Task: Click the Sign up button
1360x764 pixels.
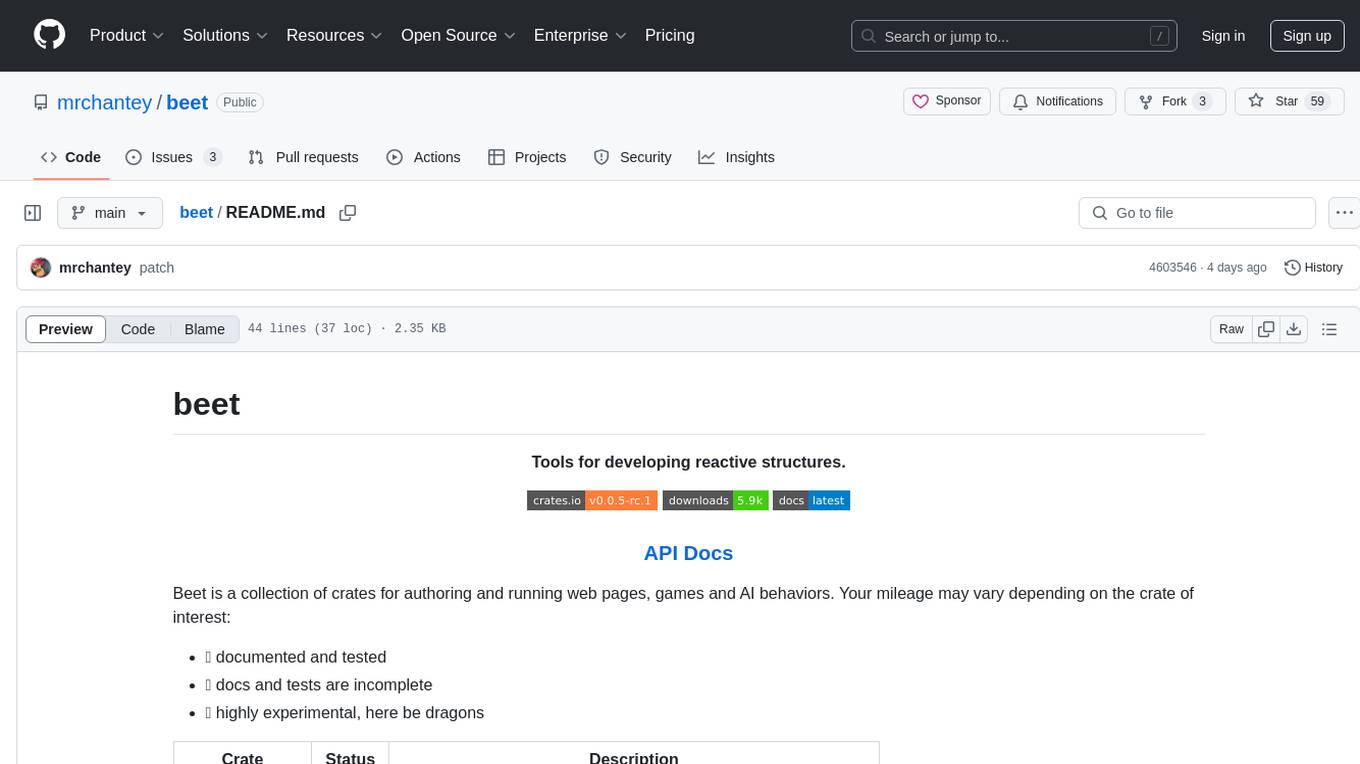Action: (1307, 36)
